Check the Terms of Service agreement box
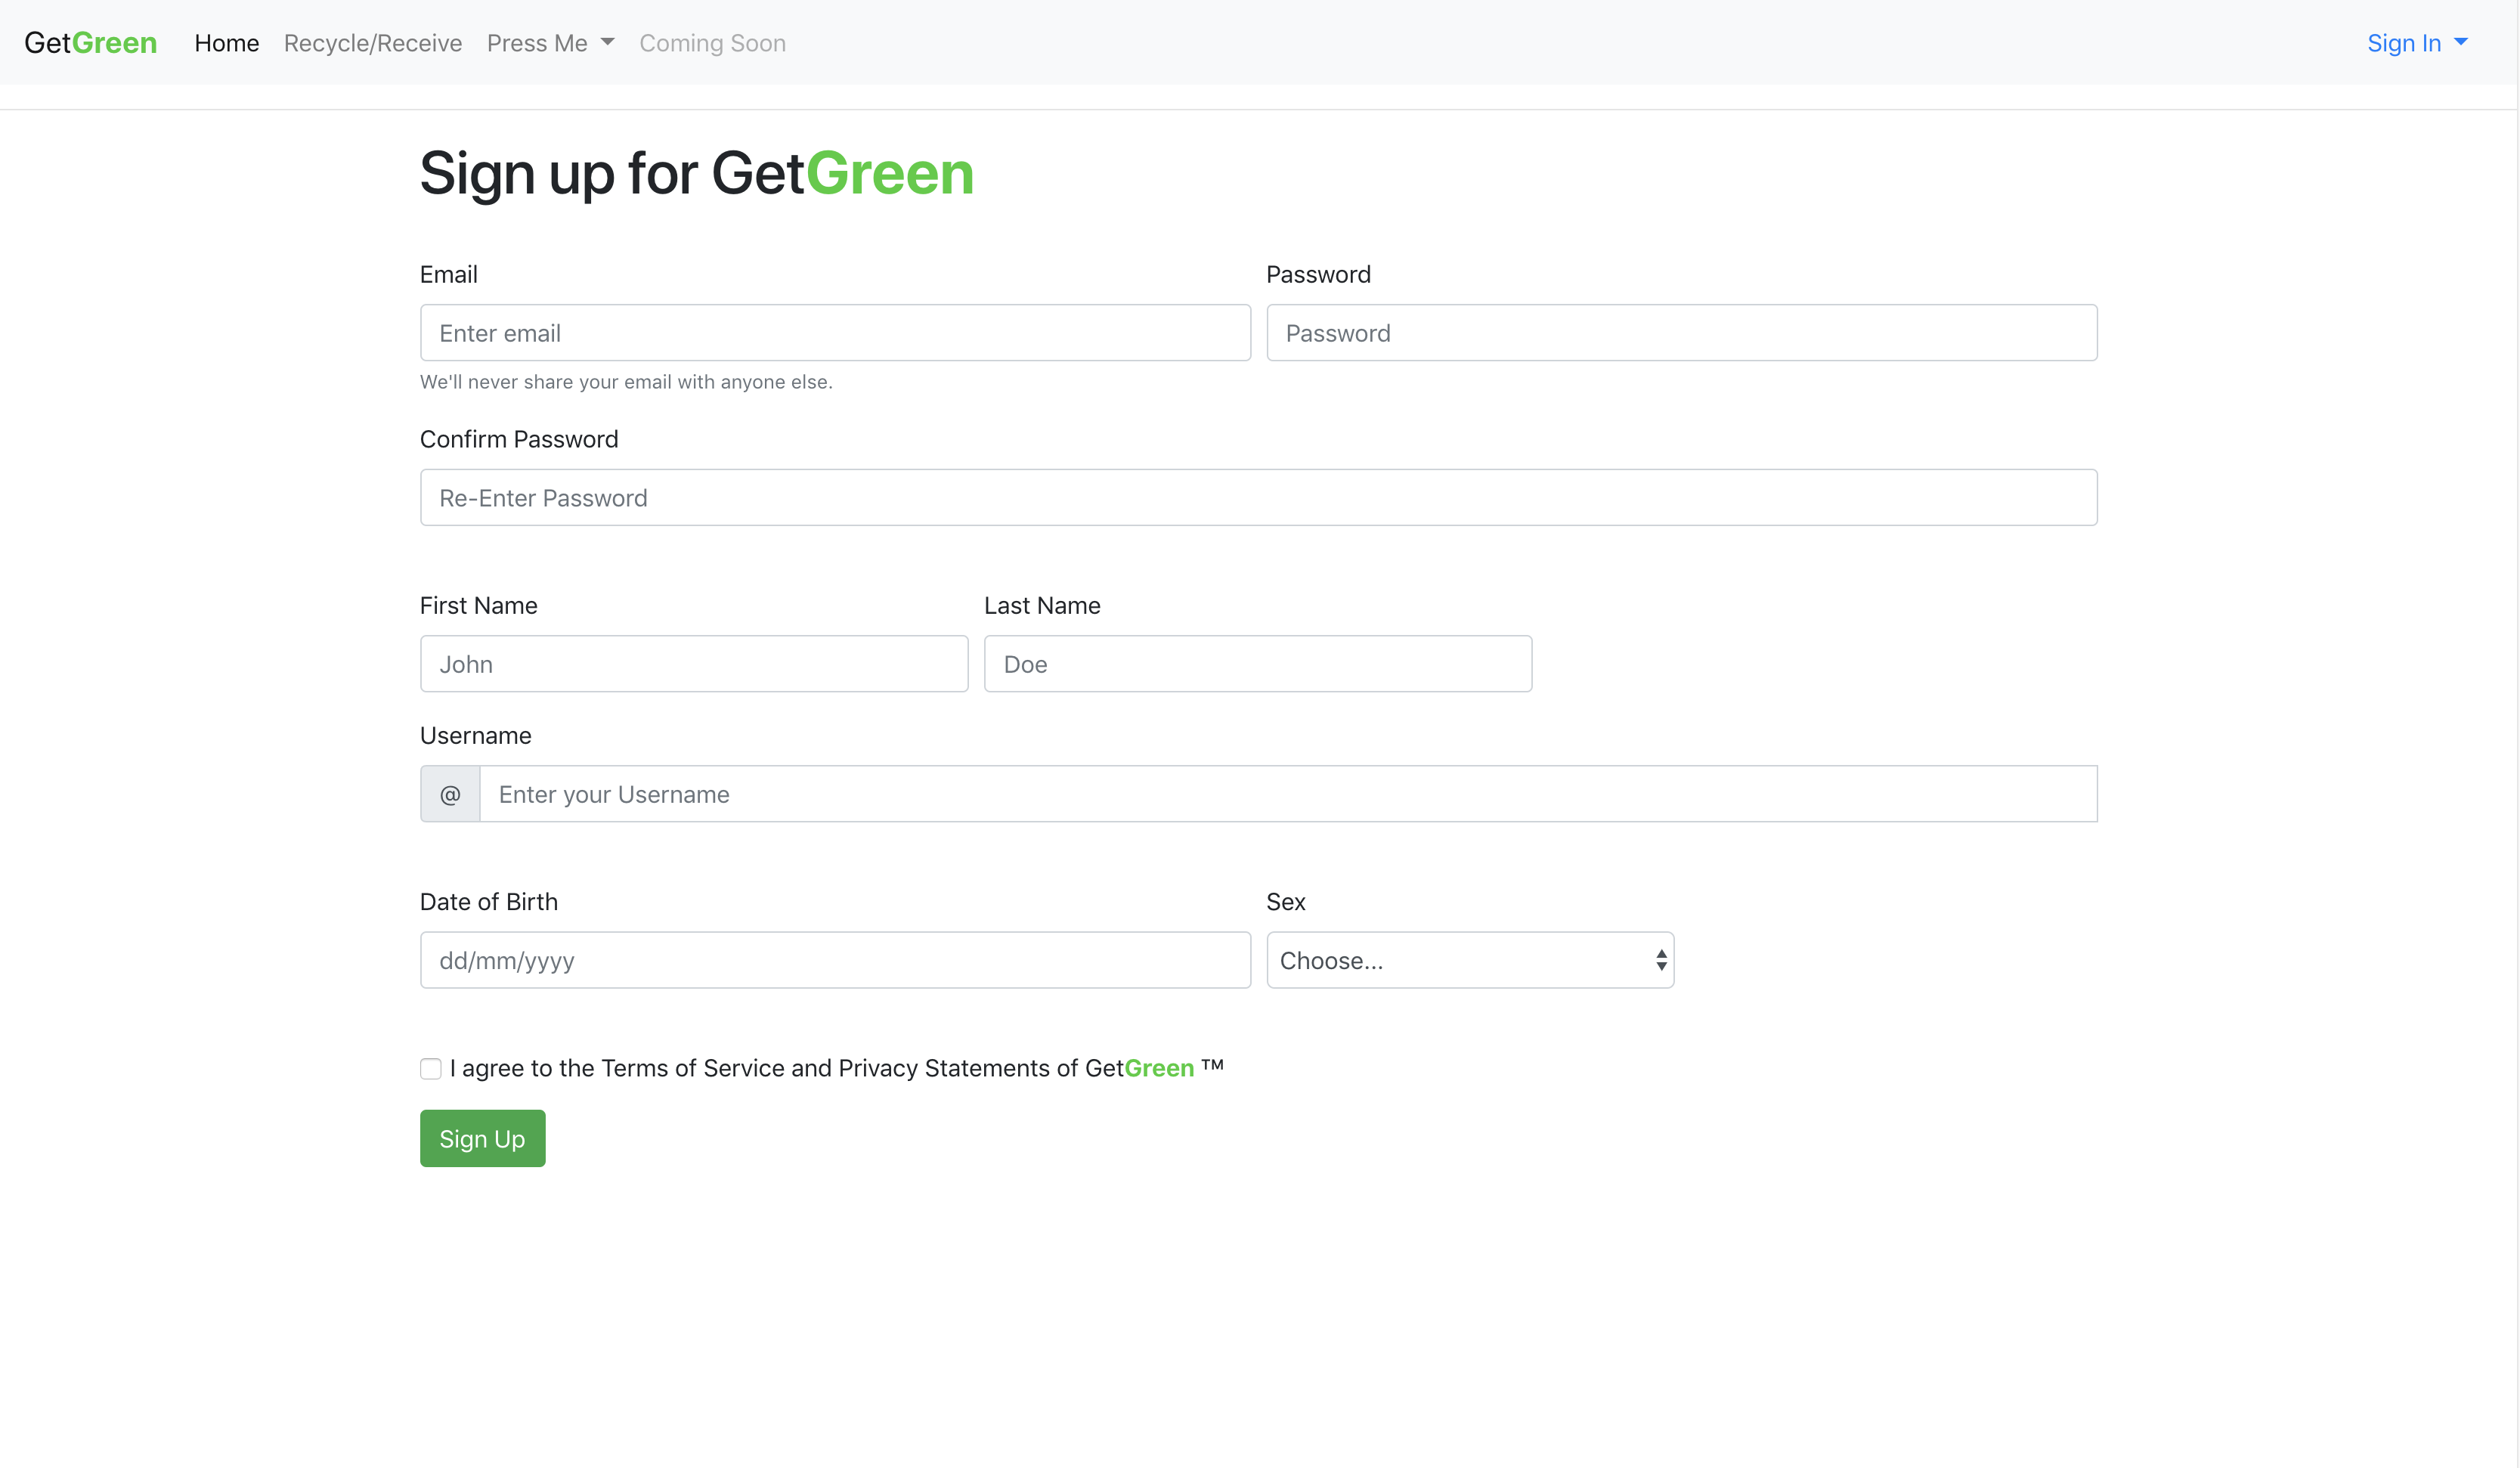Image resolution: width=2520 pixels, height=1468 pixels. tap(431, 1069)
